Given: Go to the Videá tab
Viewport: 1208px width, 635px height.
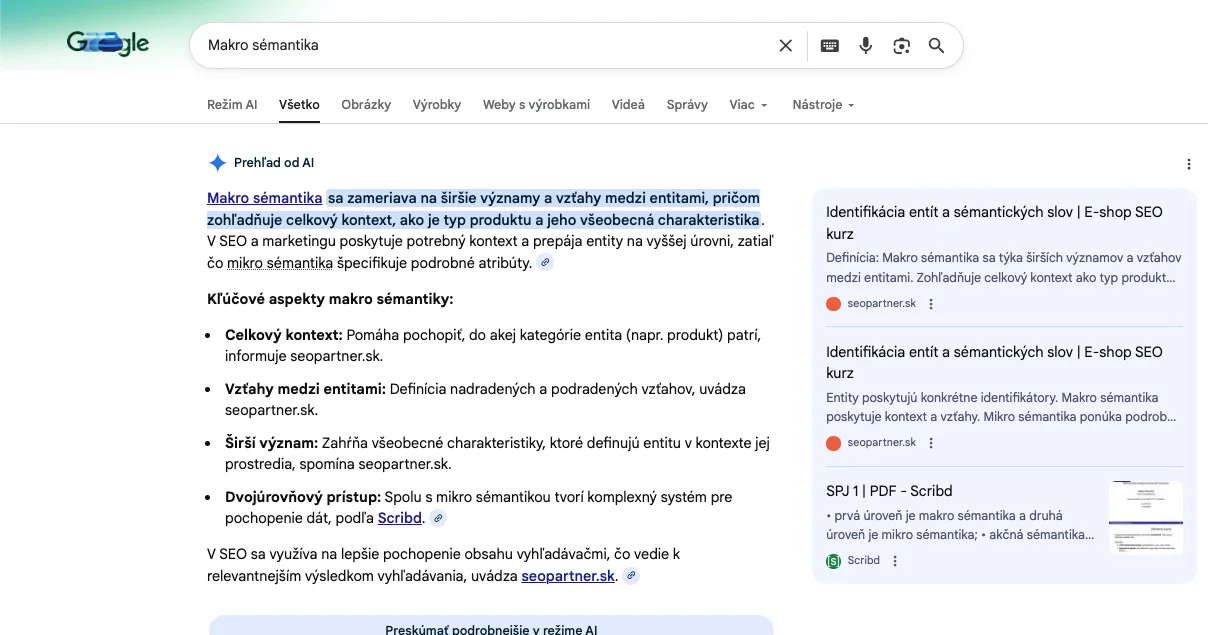Looking at the screenshot, I should 628,105.
